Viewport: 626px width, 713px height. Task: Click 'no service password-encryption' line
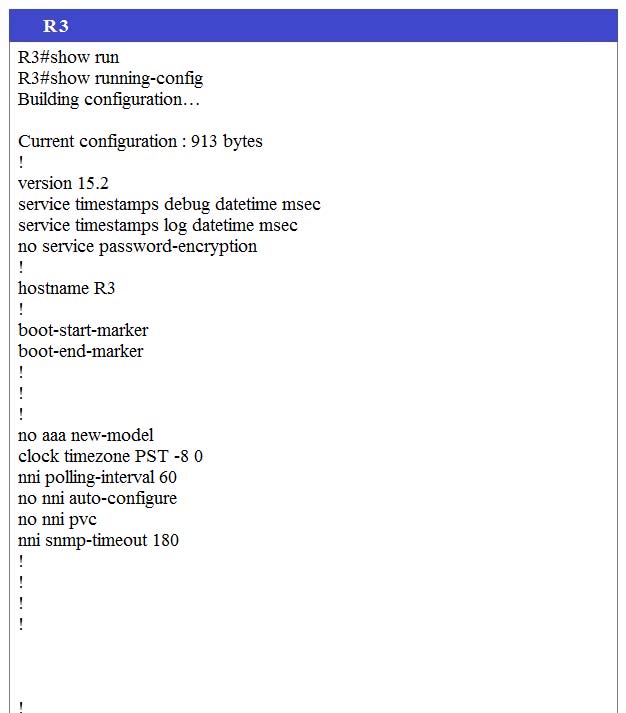click(x=138, y=246)
